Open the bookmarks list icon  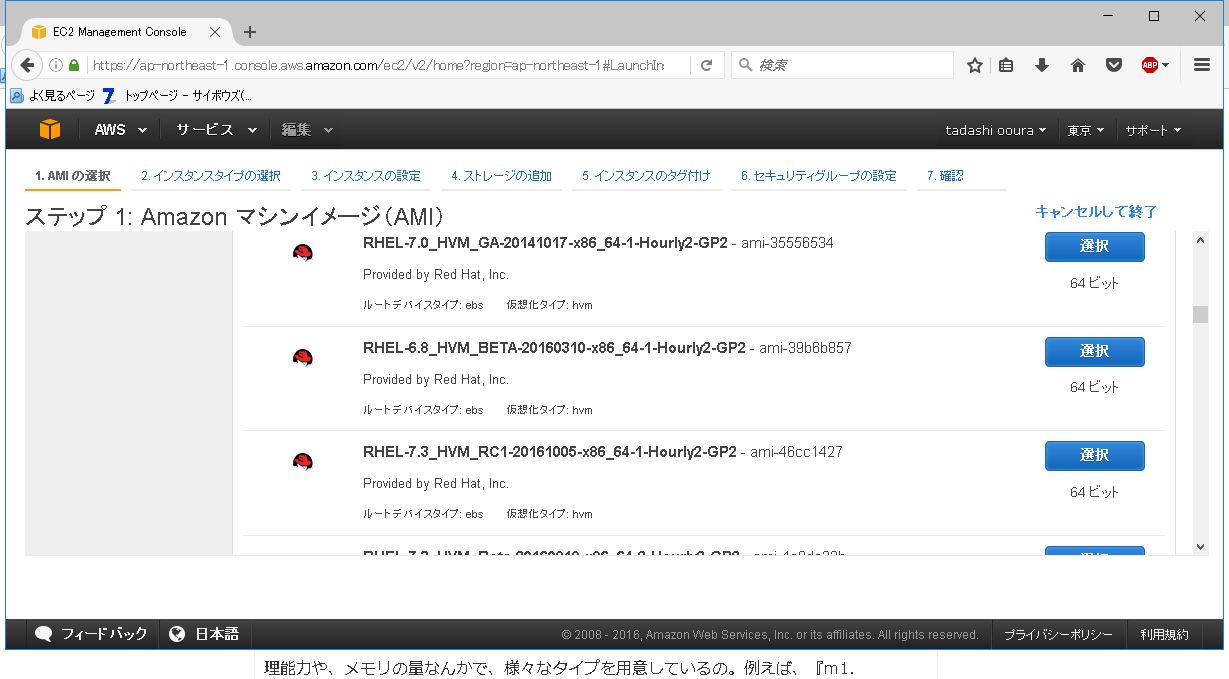(x=1007, y=65)
